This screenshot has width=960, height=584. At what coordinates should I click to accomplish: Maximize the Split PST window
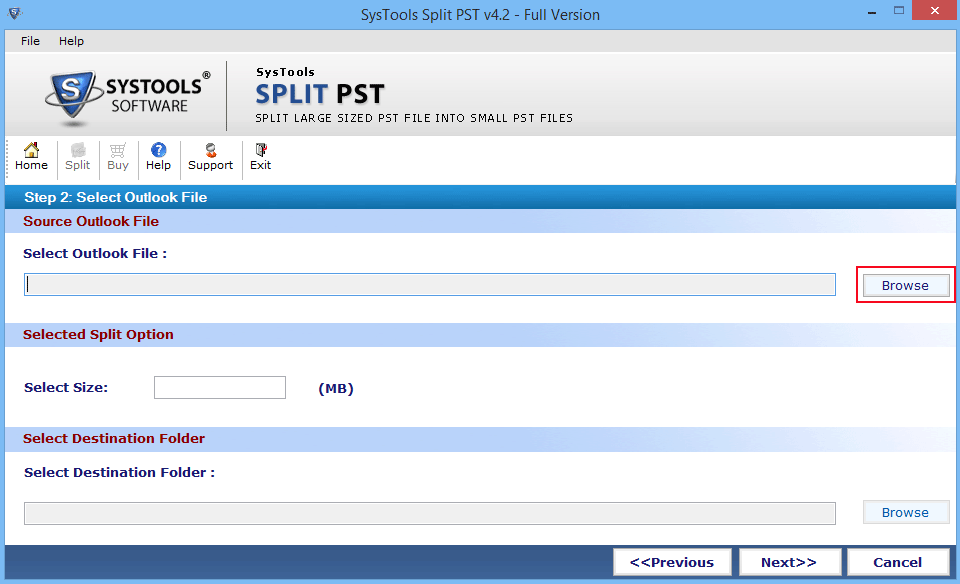[x=899, y=10]
